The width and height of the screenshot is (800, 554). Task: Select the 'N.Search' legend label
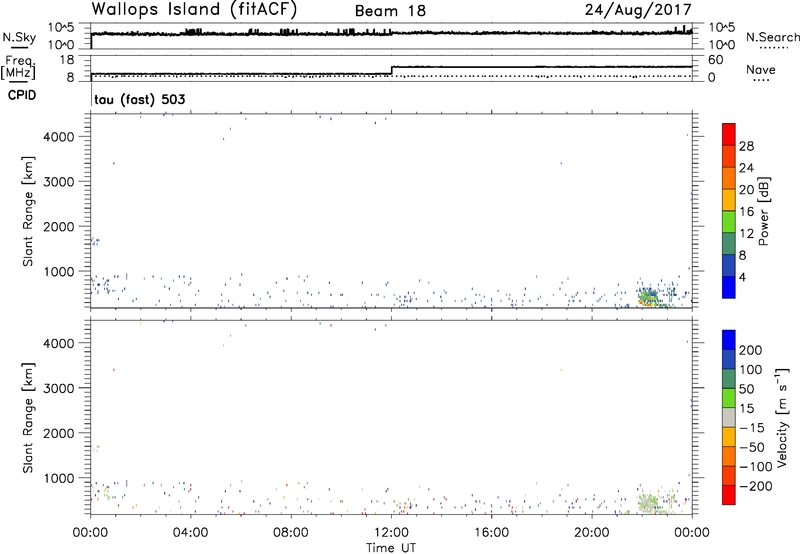773,37
